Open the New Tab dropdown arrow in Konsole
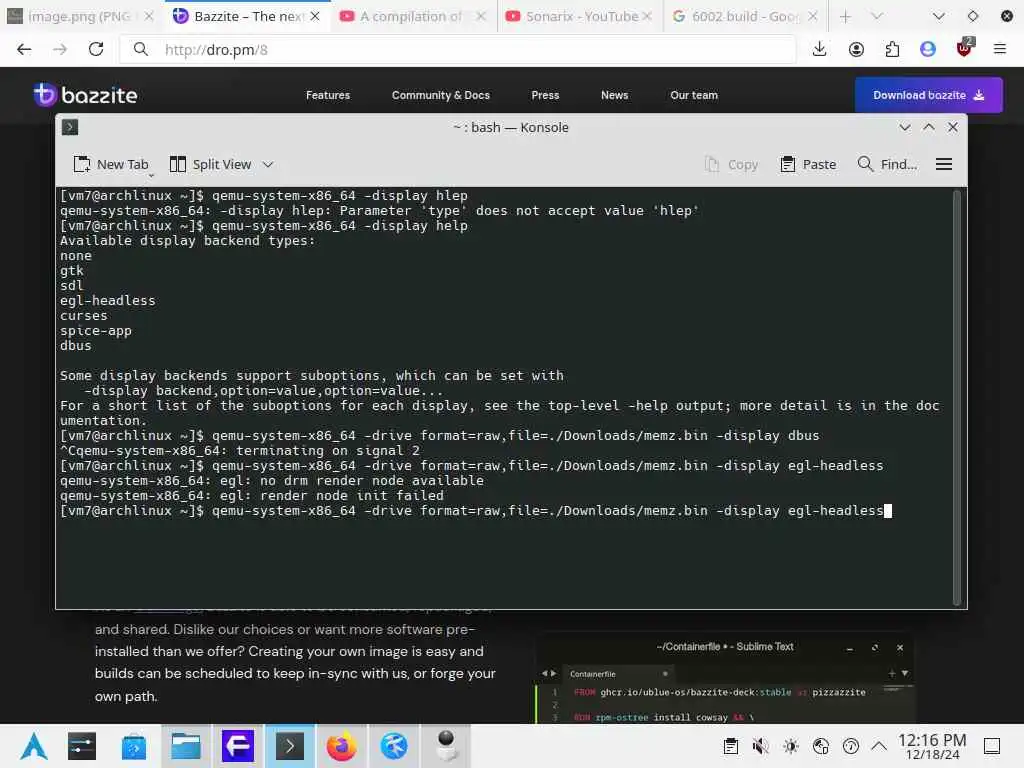 point(152,175)
